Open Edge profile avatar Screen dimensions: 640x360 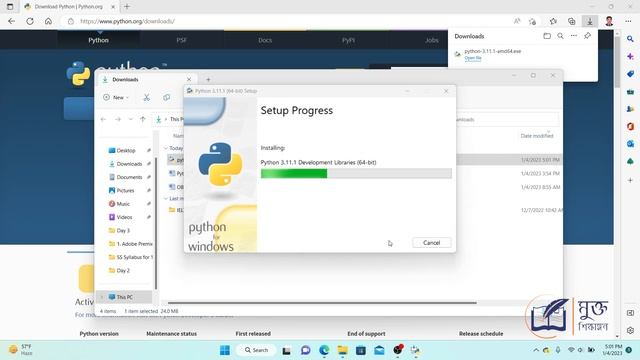click(609, 21)
